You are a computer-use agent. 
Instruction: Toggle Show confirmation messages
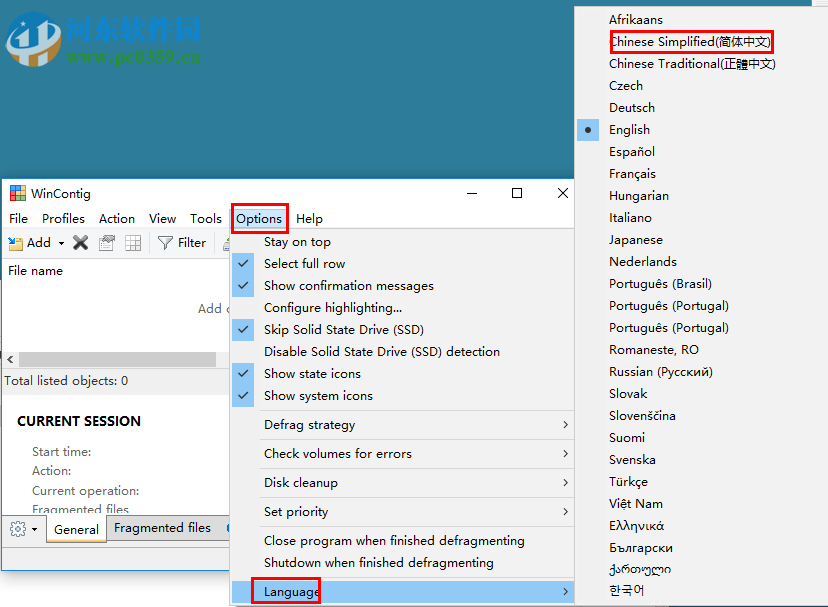(x=402, y=286)
